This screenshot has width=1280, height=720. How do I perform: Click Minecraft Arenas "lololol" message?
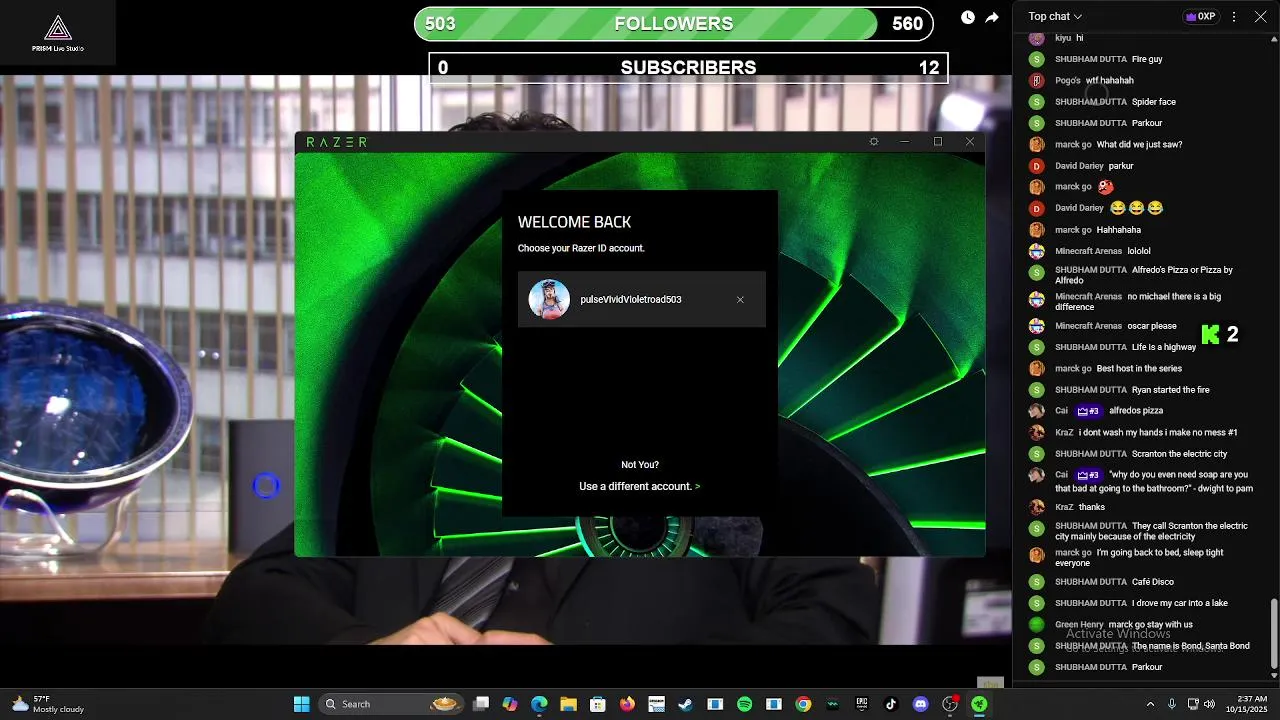[1139, 251]
